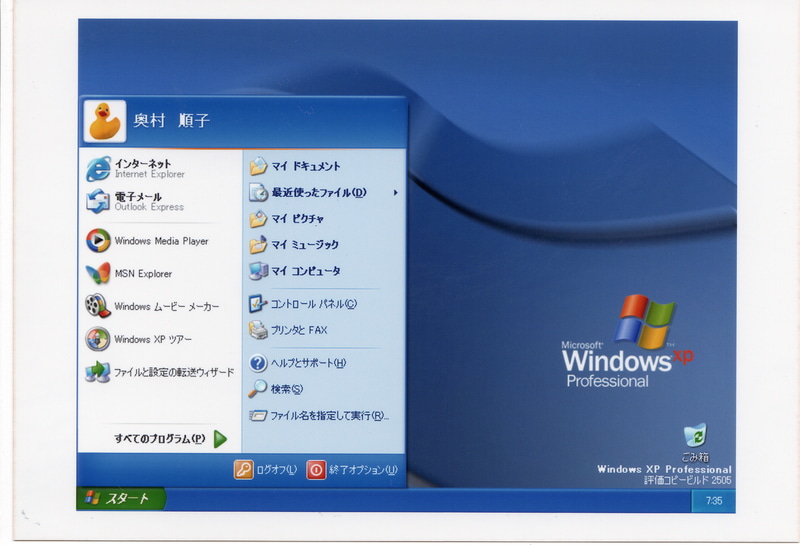Click the 'Windows Media Player' label
800x545 pixels.
tap(161, 241)
